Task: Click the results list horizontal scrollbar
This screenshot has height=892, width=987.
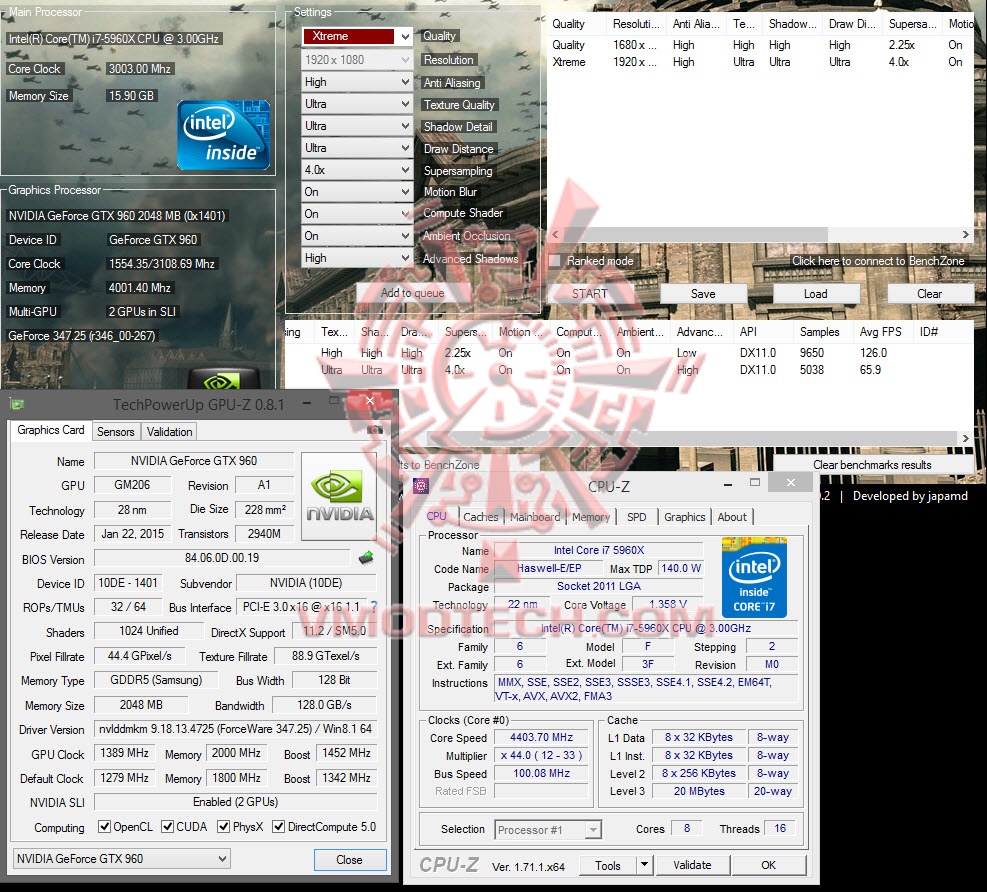Action: 691,438
